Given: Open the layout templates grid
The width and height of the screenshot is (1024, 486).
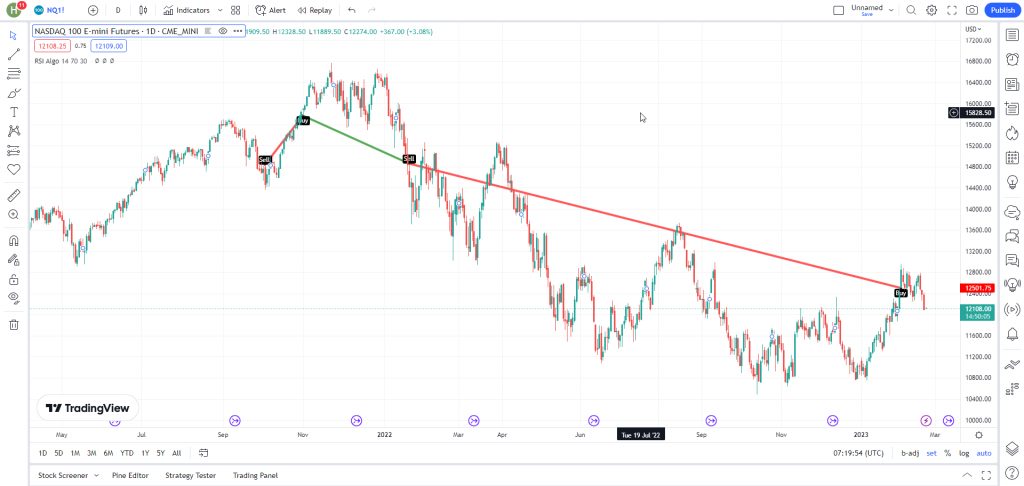Looking at the screenshot, I should click(x=236, y=10).
